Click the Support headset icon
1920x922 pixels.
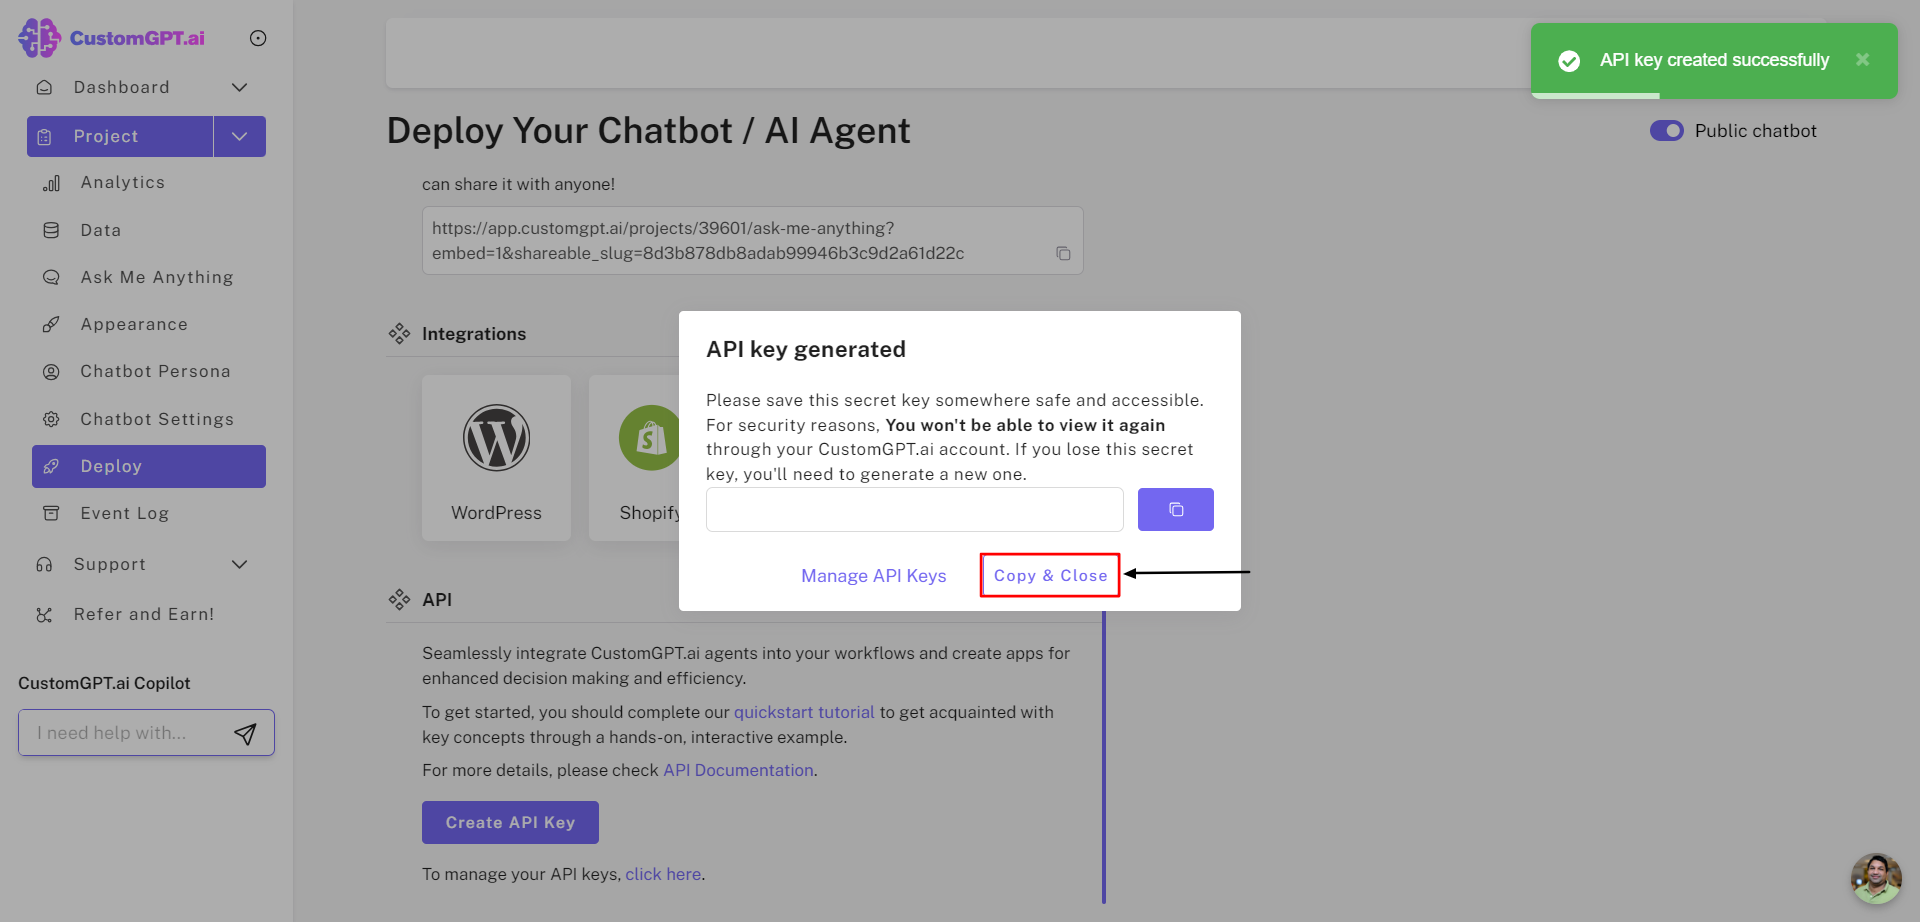point(44,564)
